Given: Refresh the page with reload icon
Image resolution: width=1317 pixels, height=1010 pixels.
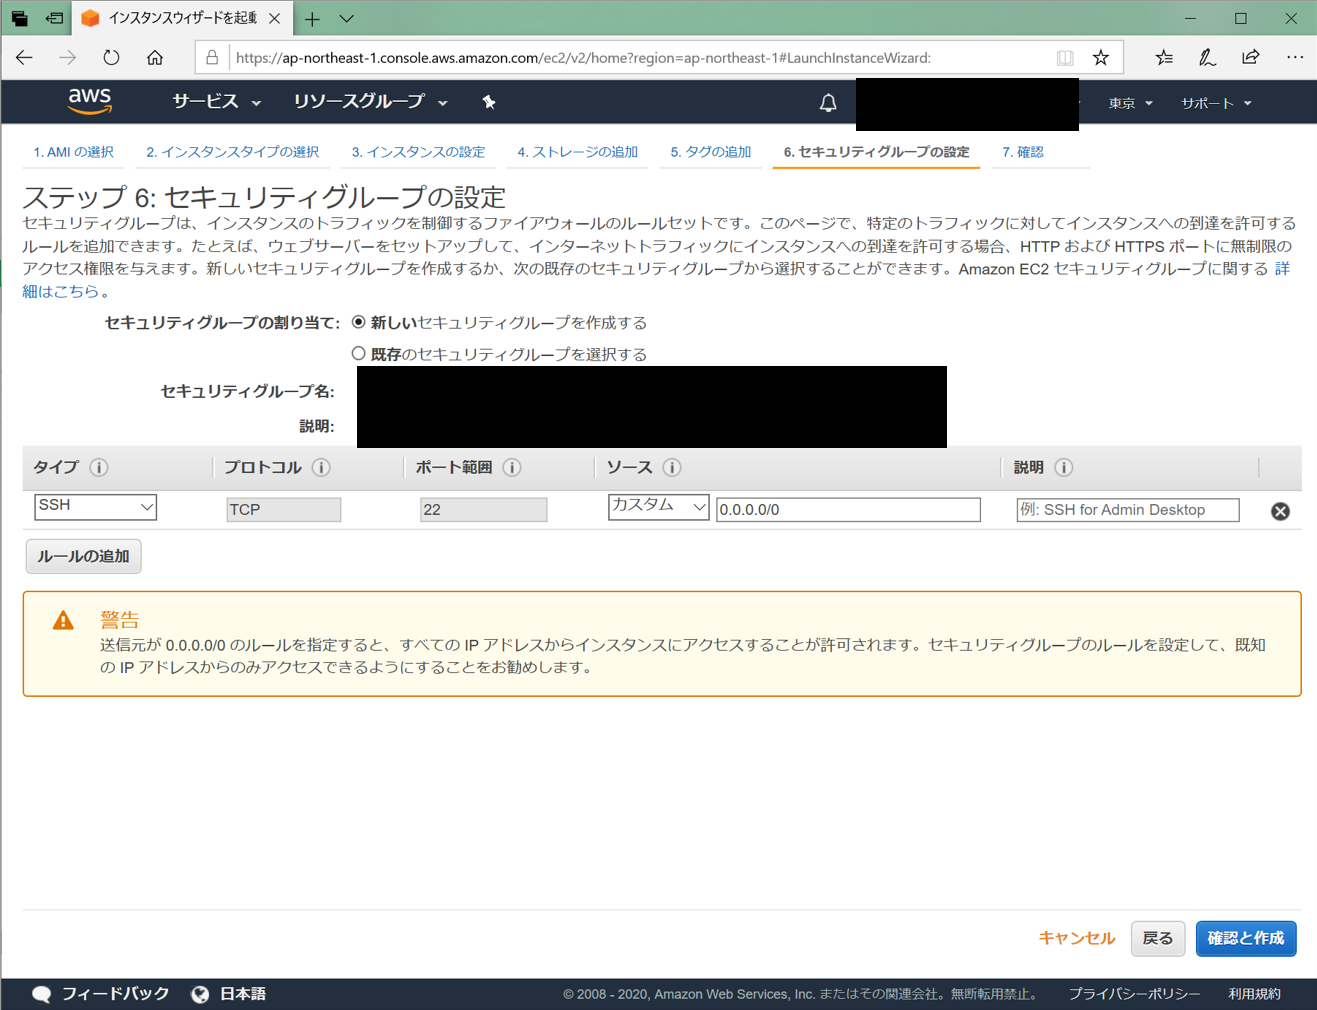Looking at the screenshot, I should pyautogui.click(x=111, y=58).
